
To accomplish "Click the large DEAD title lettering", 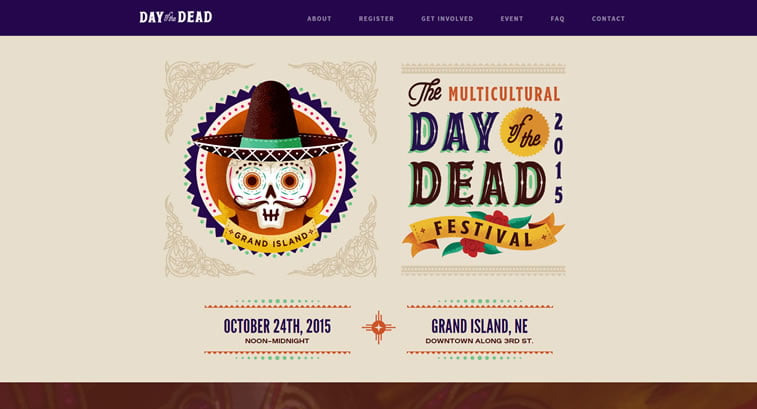I will [478, 183].
